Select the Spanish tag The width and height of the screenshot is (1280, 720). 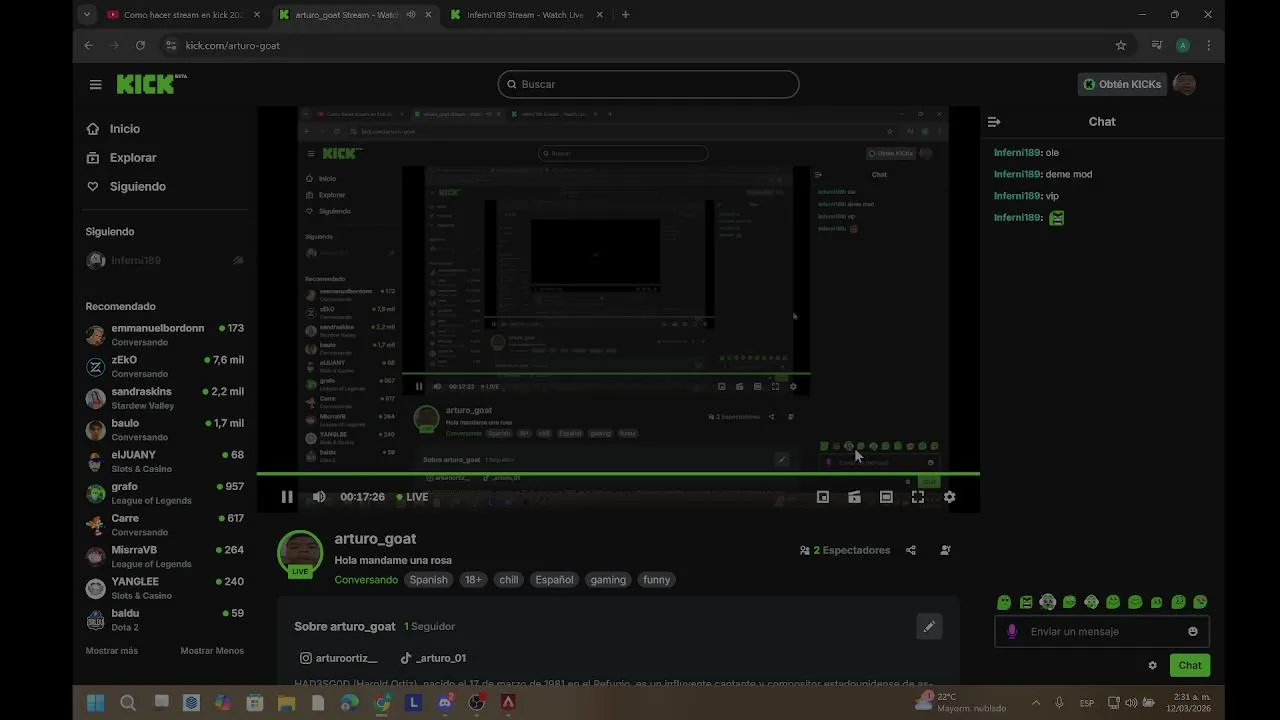click(428, 580)
